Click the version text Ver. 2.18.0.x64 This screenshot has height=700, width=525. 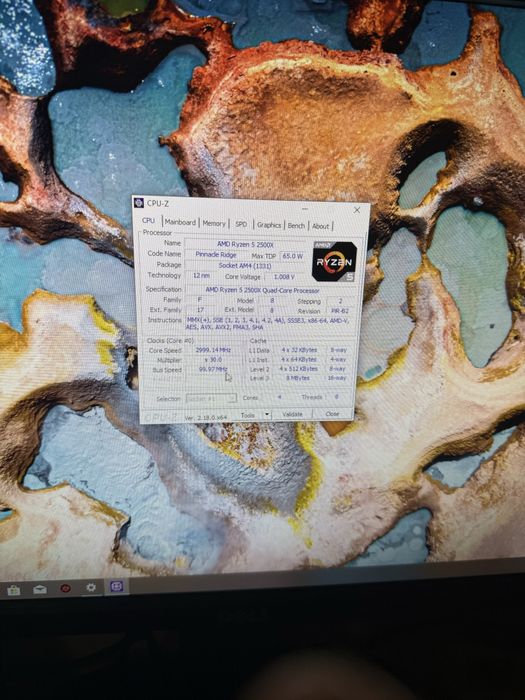[x=206, y=417]
